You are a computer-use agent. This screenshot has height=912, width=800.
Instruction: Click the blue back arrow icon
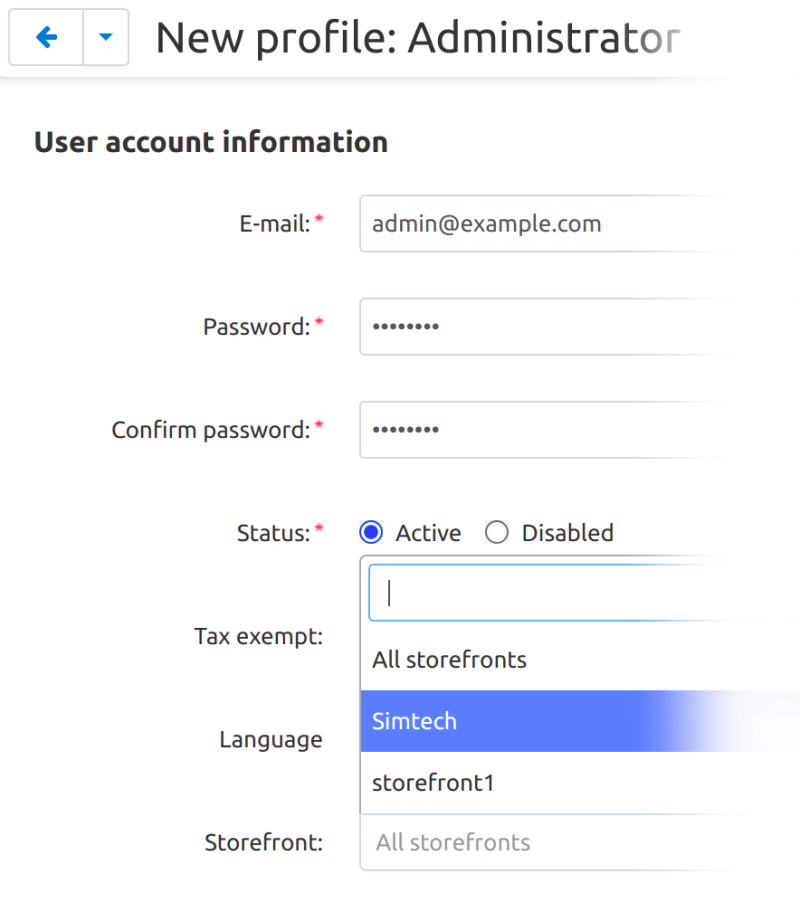point(46,38)
